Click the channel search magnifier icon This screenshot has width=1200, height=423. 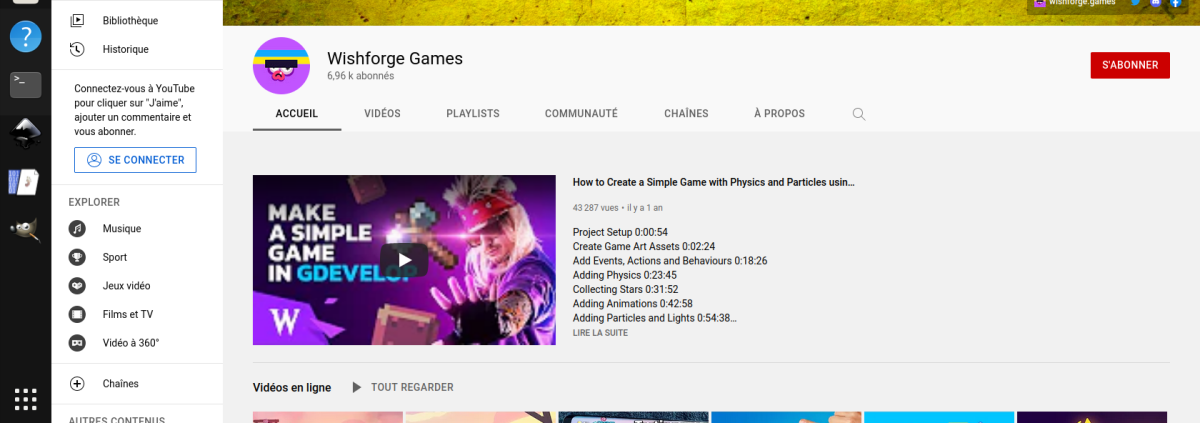point(858,114)
